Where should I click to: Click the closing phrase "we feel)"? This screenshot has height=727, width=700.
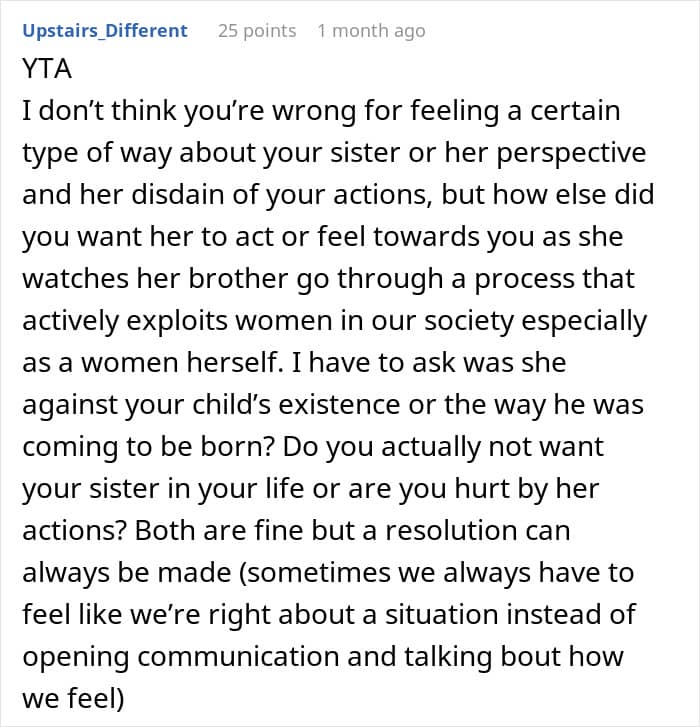pos(73,699)
